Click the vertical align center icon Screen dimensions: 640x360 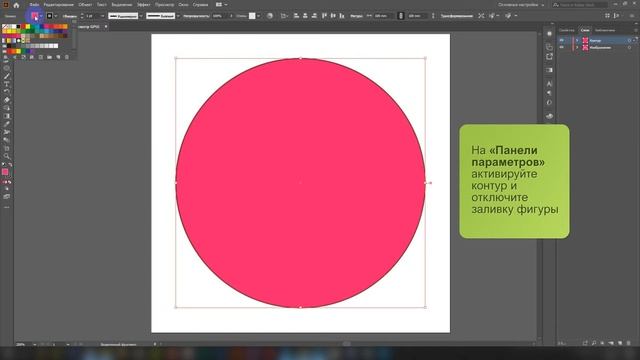pyautogui.click(x=333, y=16)
